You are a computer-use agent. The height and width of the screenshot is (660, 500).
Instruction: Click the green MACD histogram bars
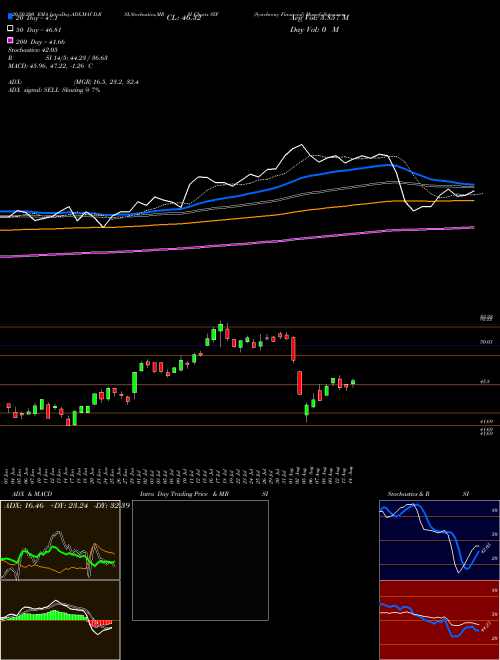tap(47, 615)
